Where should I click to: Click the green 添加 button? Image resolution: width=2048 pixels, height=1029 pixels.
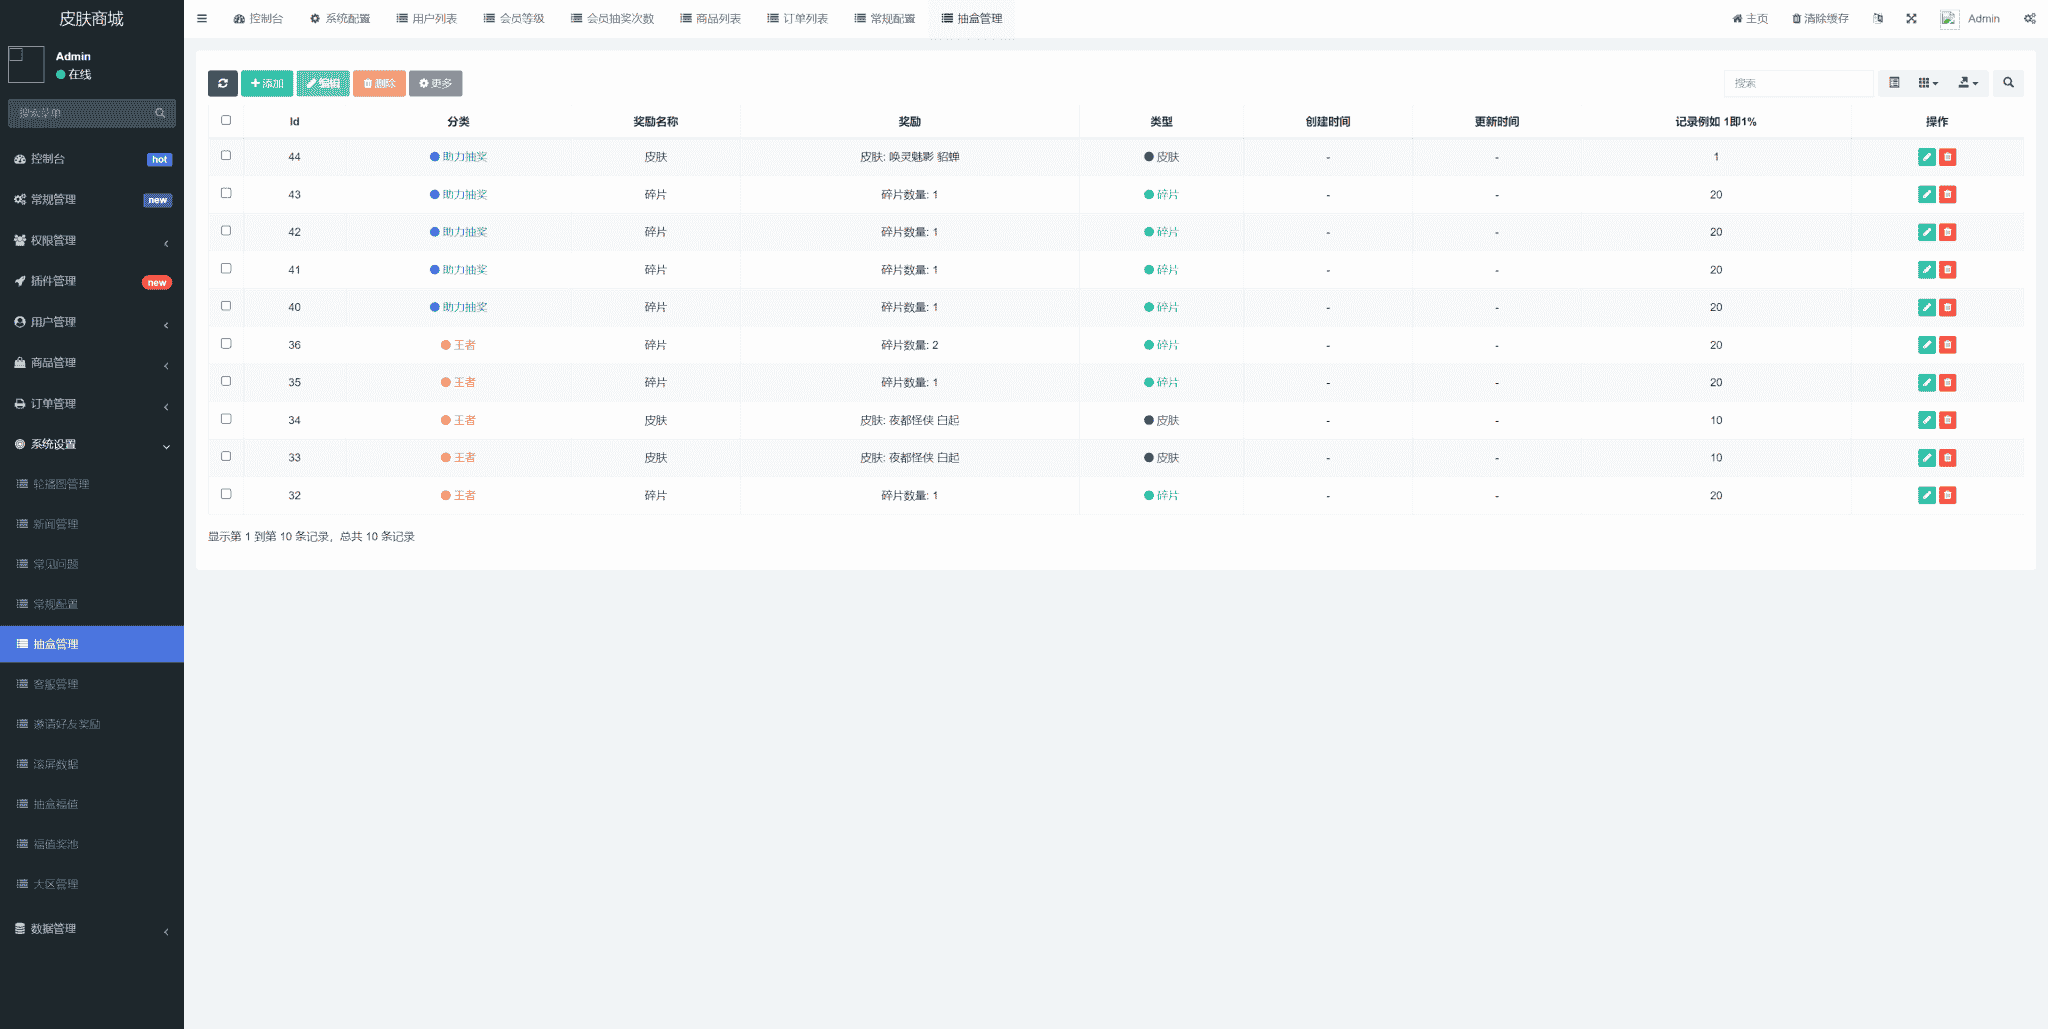point(267,83)
